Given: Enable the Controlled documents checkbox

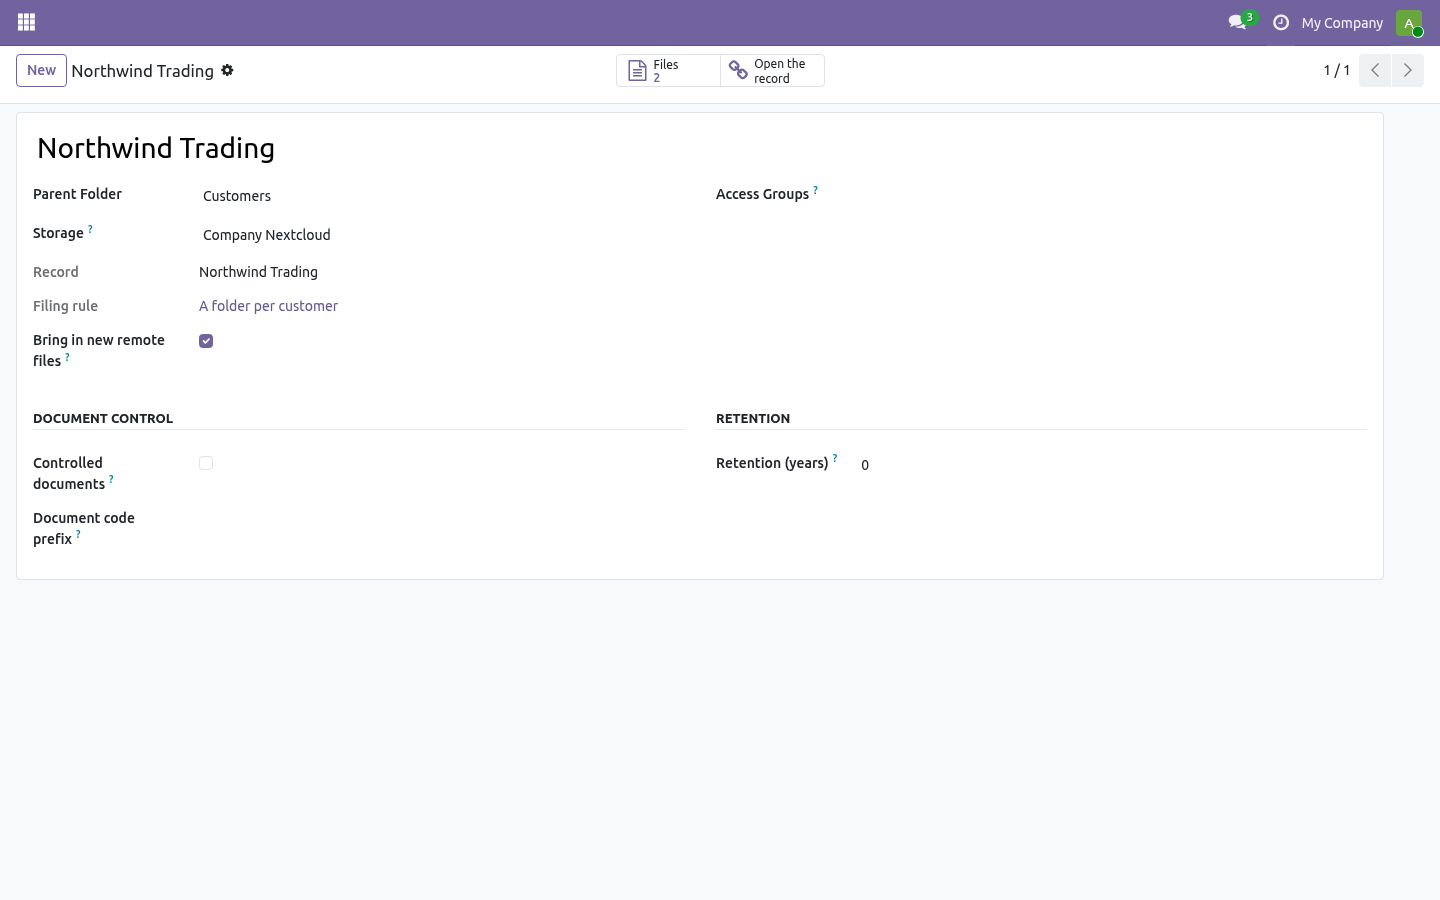Looking at the screenshot, I should 206,463.
